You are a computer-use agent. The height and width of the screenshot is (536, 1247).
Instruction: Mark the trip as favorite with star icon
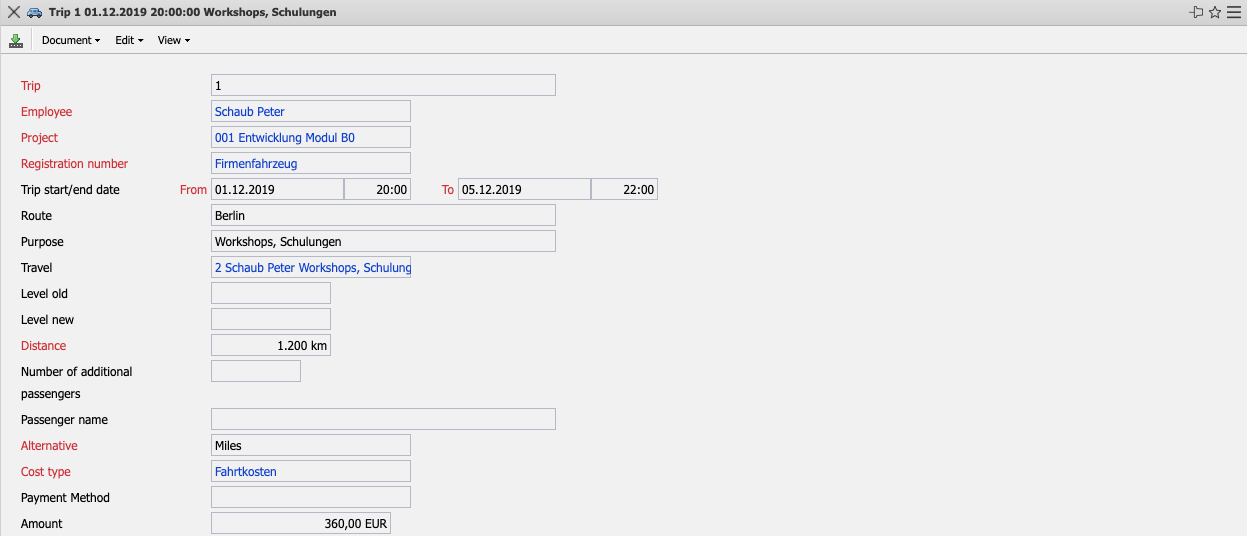tap(1215, 12)
